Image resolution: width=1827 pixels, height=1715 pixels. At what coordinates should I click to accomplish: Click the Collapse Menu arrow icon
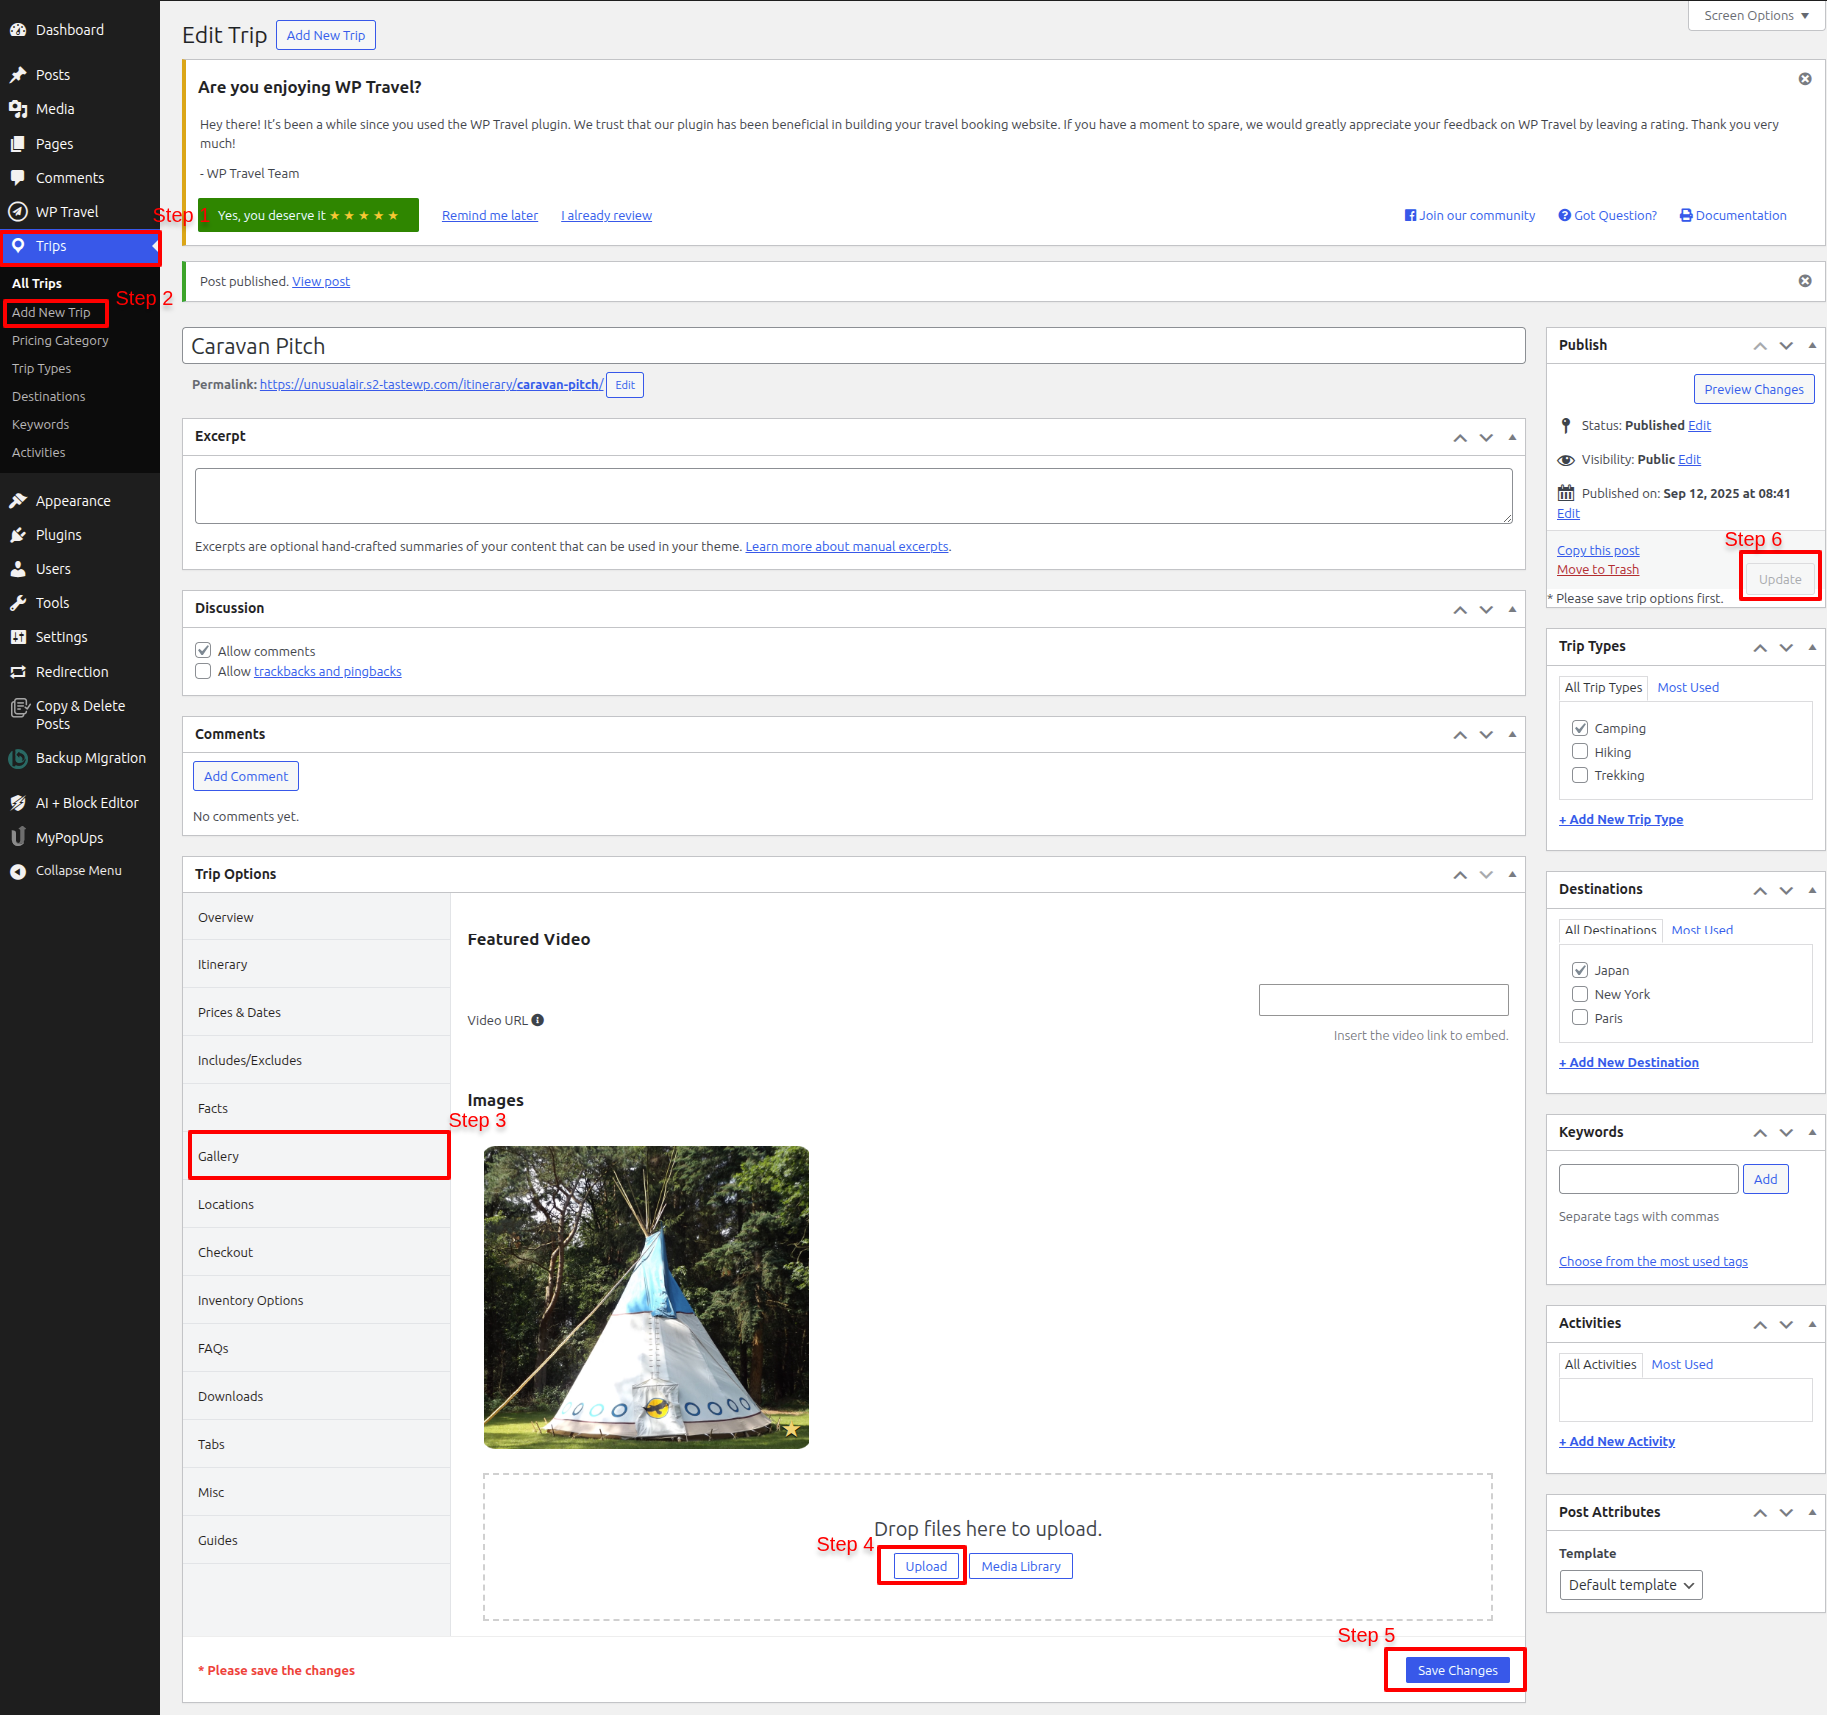18,871
